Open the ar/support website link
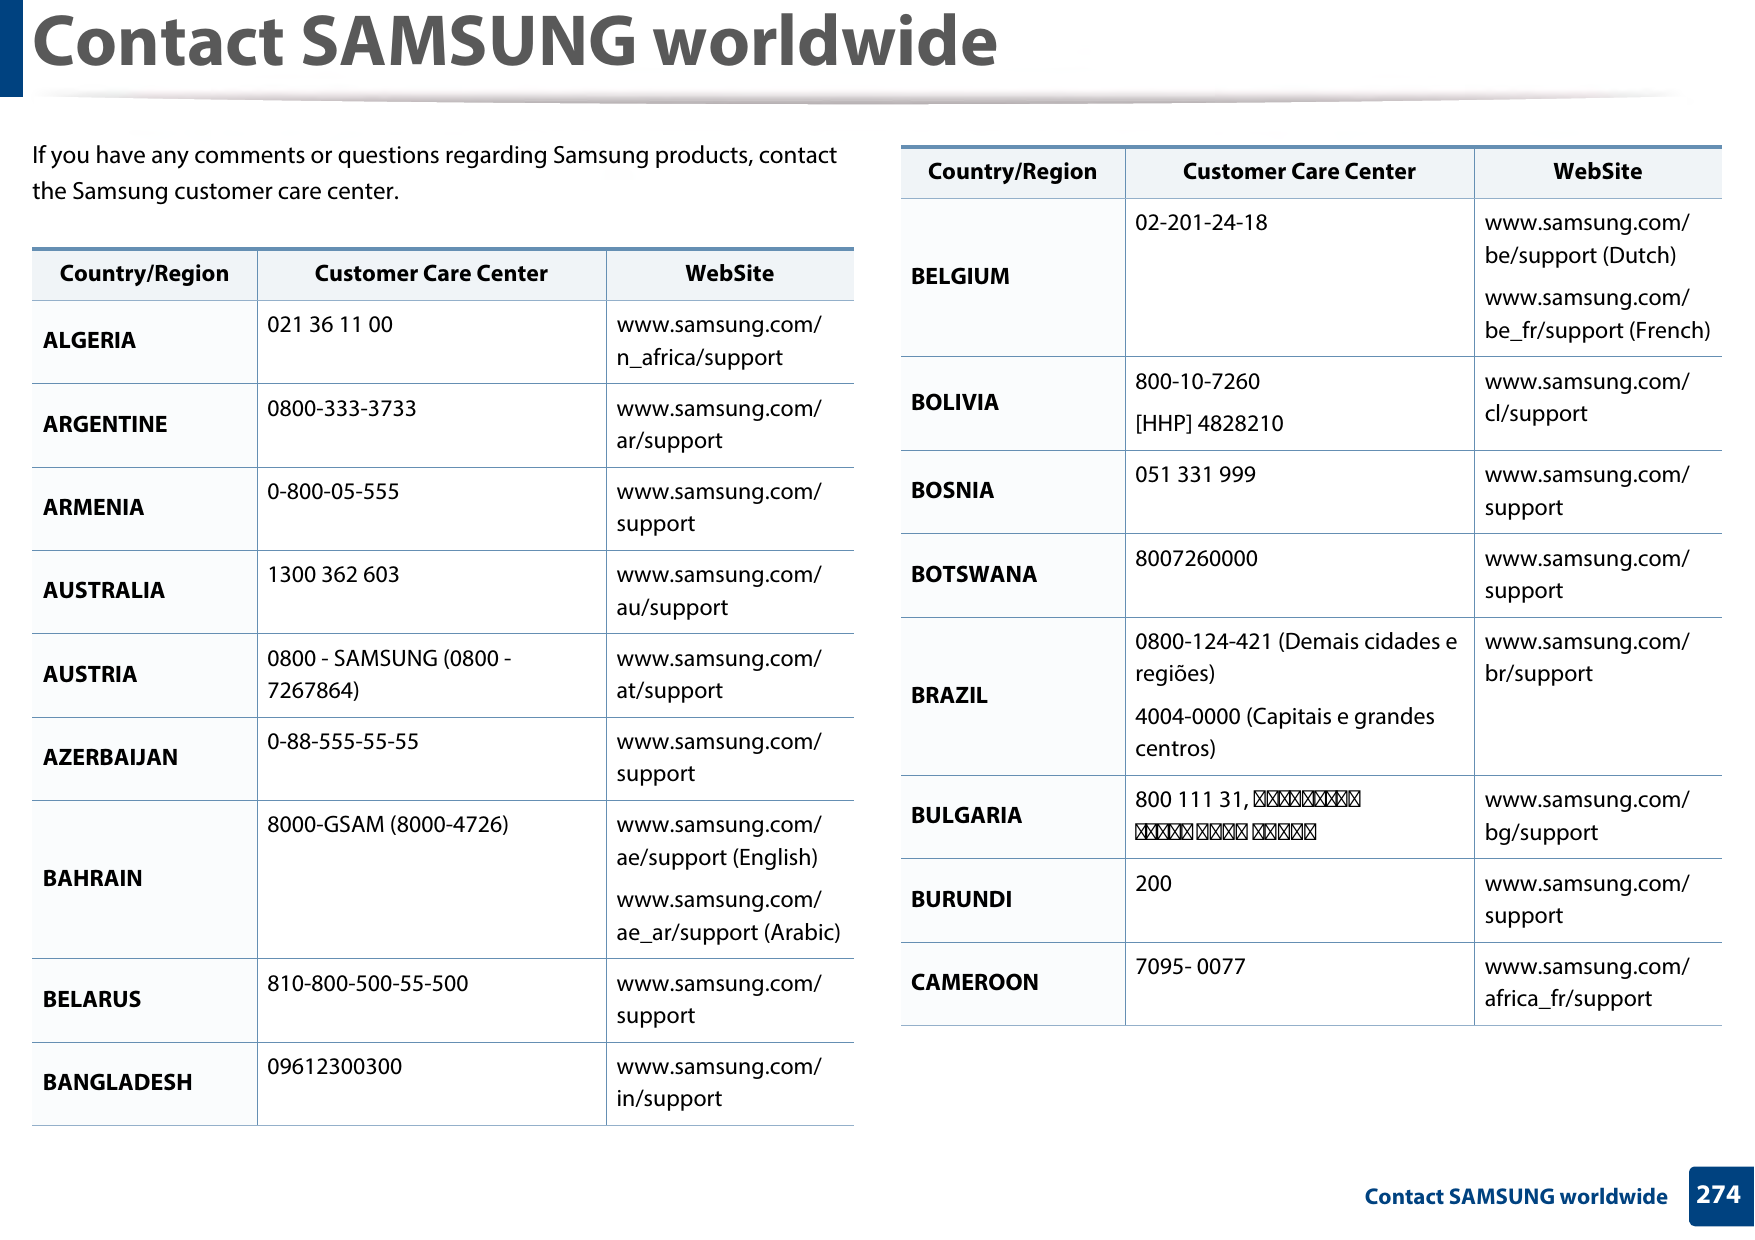Viewport: 1755px width, 1240px height. tap(718, 424)
